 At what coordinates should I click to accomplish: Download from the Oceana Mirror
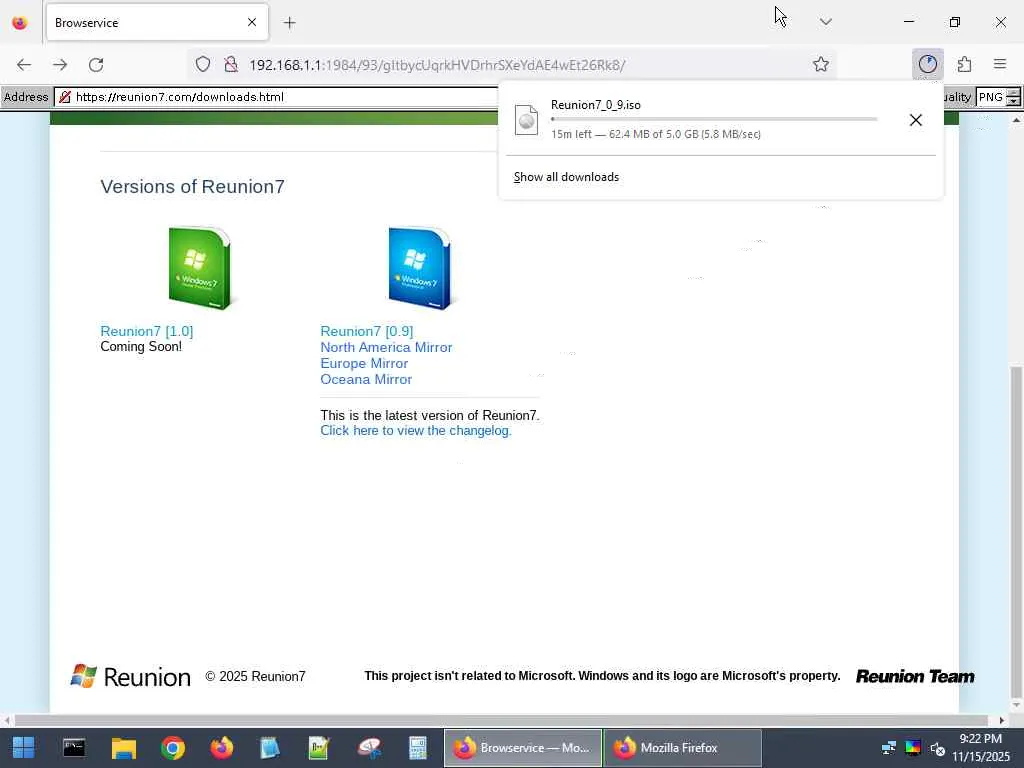tap(366, 379)
